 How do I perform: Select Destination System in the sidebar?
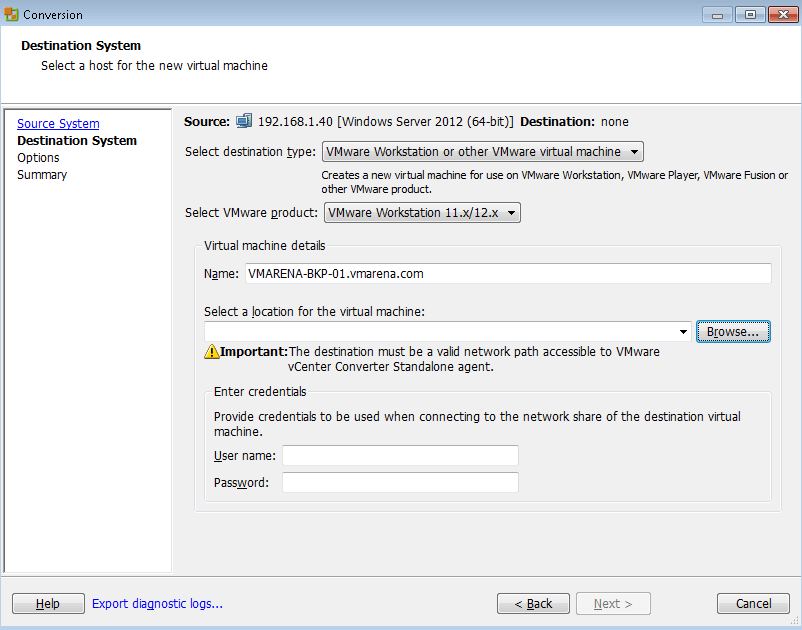pos(77,141)
